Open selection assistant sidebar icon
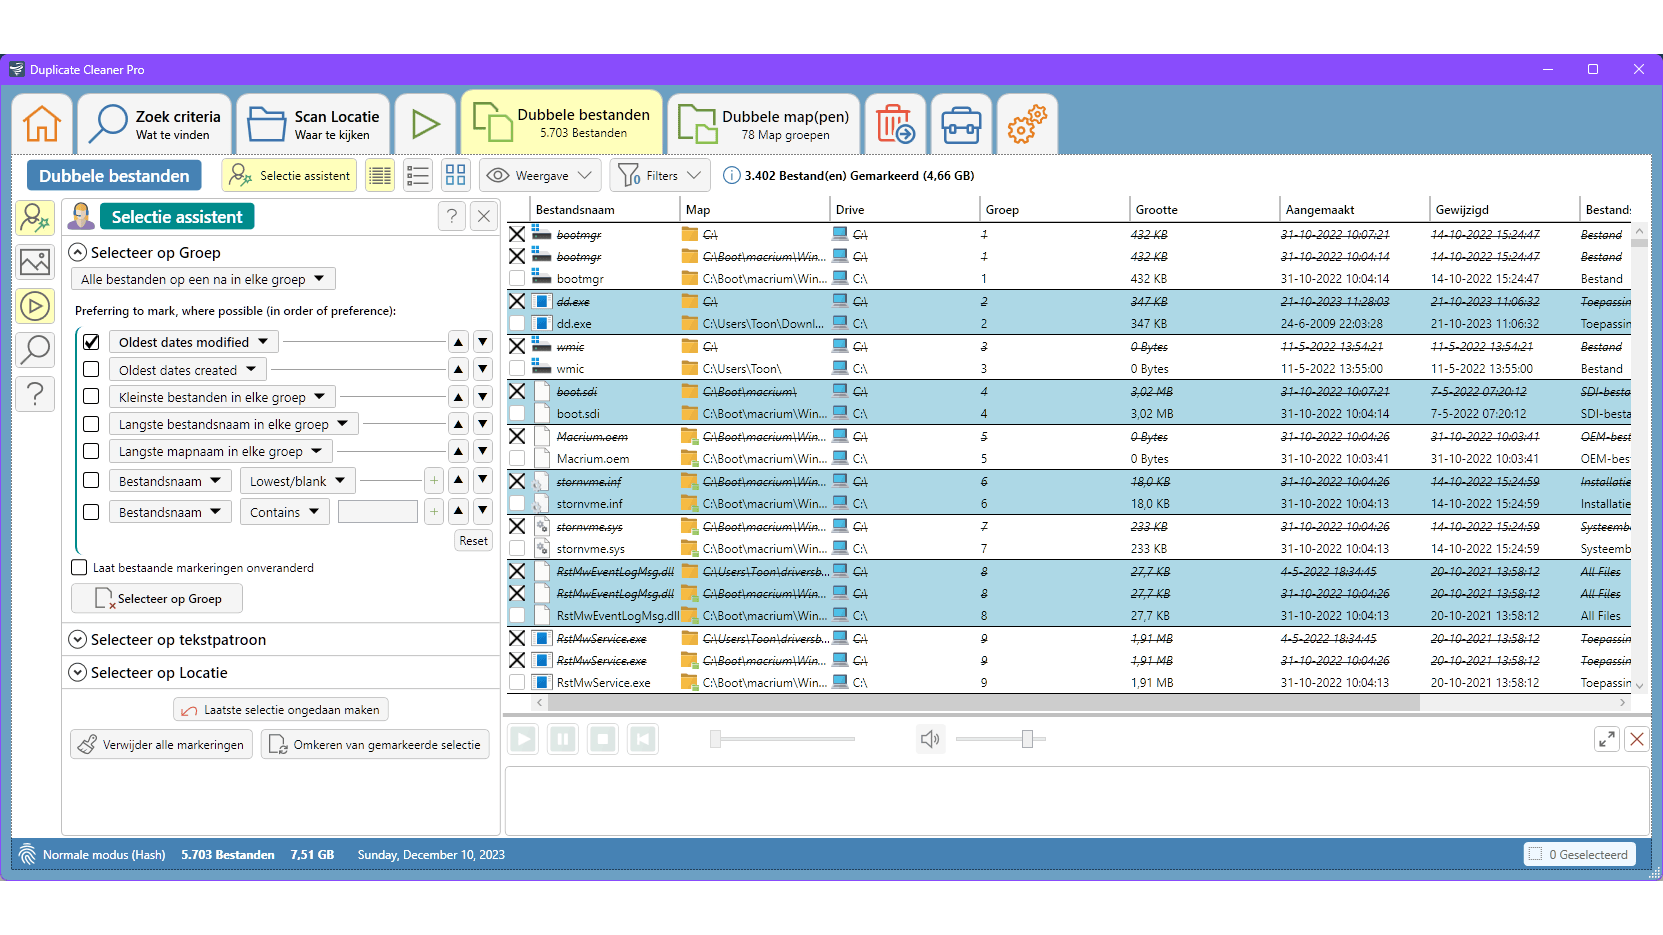The width and height of the screenshot is (1663, 935). 35,217
